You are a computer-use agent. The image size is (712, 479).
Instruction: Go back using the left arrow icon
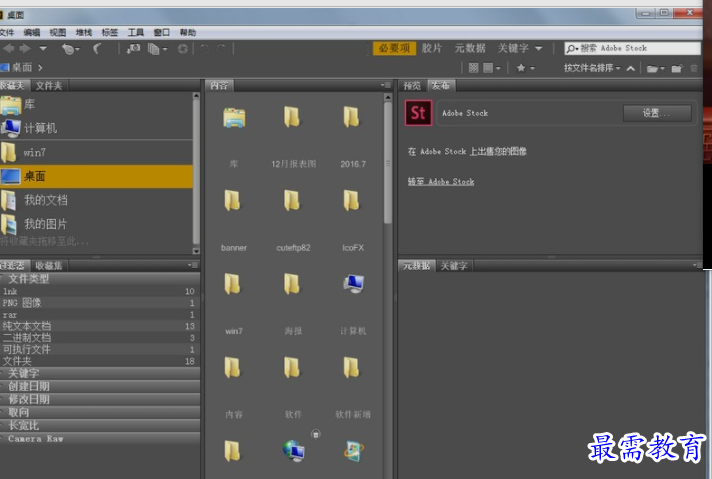[8, 48]
